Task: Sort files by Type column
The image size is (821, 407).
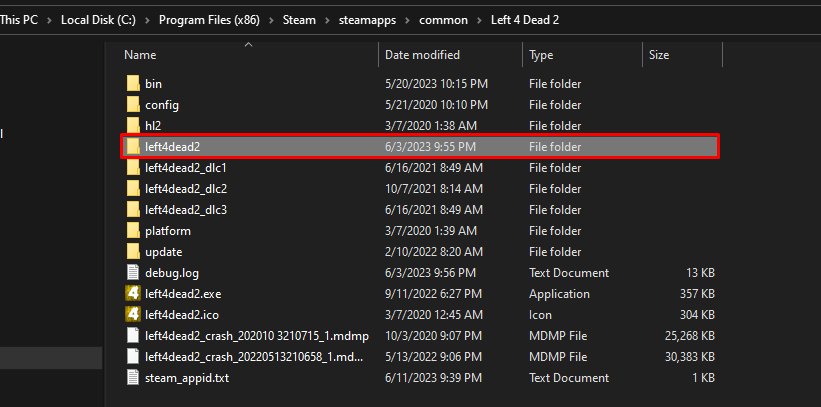Action: click(541, 55)
